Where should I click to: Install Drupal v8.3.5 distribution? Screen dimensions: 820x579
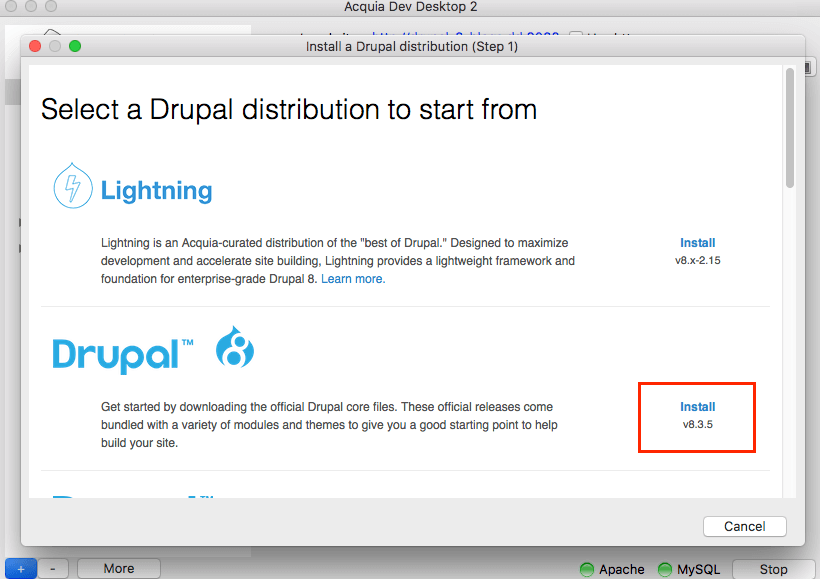click(697, 407)
